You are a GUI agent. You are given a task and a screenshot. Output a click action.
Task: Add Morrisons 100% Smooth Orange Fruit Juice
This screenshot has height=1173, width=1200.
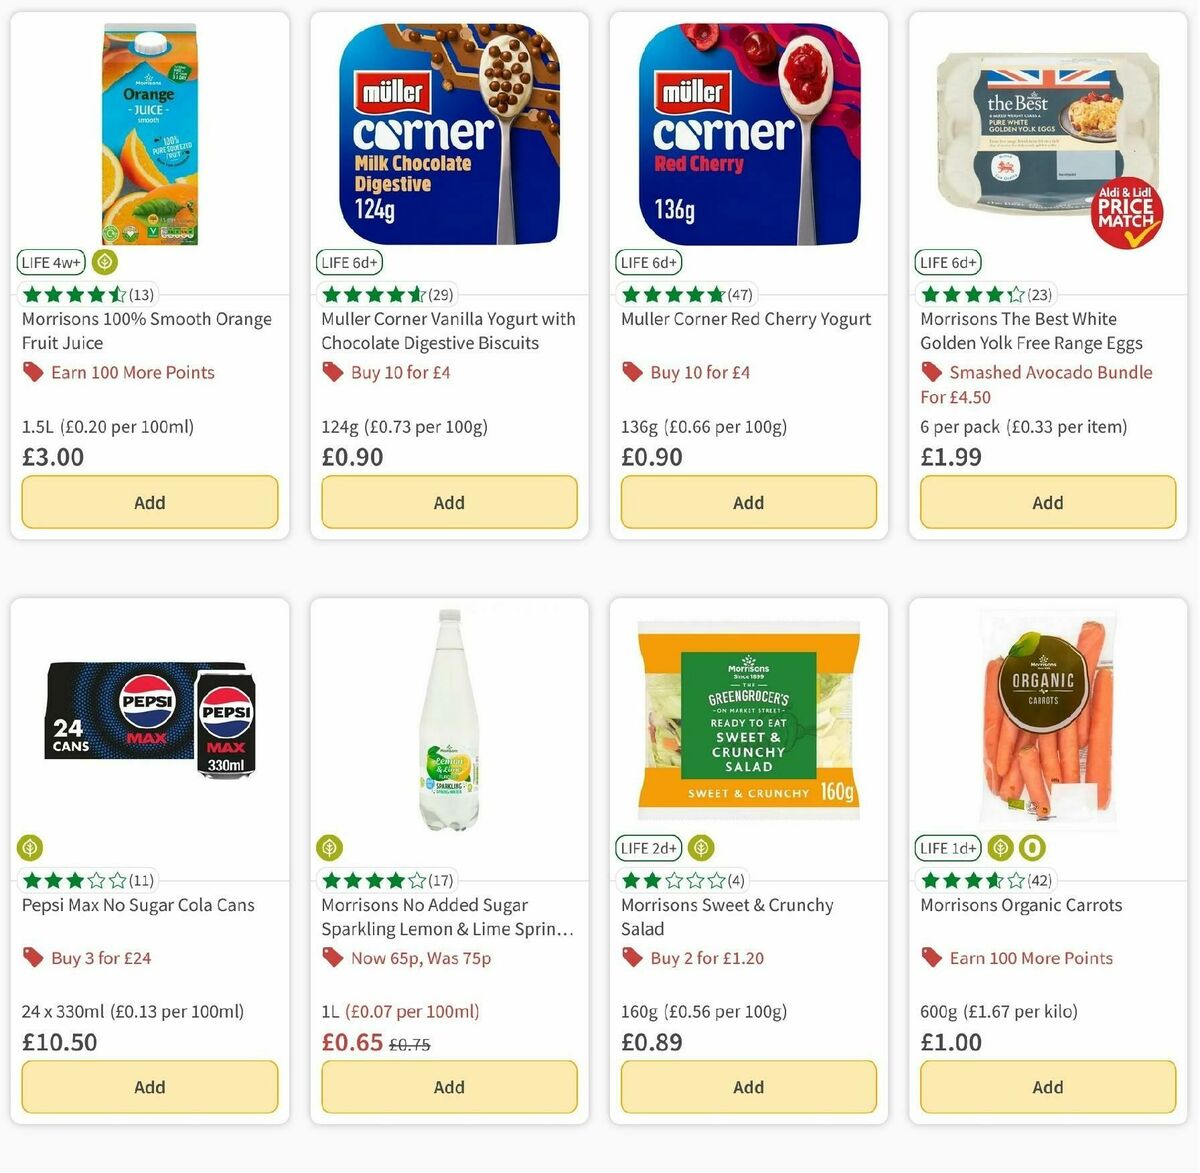click(x=149, y=502)
